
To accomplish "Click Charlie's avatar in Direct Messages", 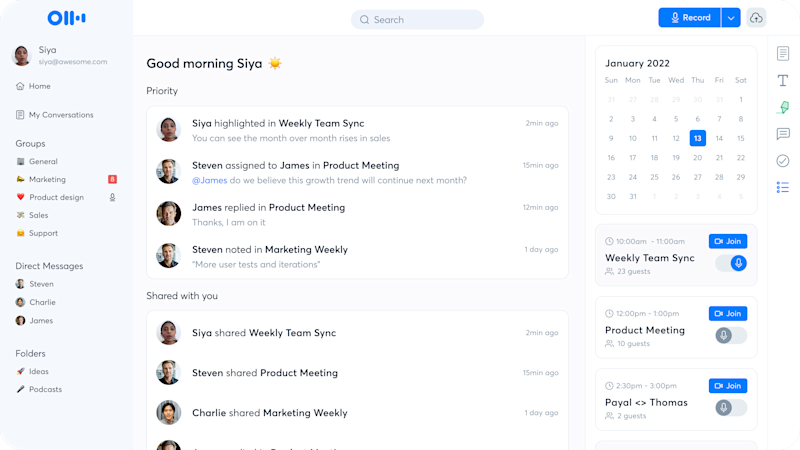I will coord(20,302).
